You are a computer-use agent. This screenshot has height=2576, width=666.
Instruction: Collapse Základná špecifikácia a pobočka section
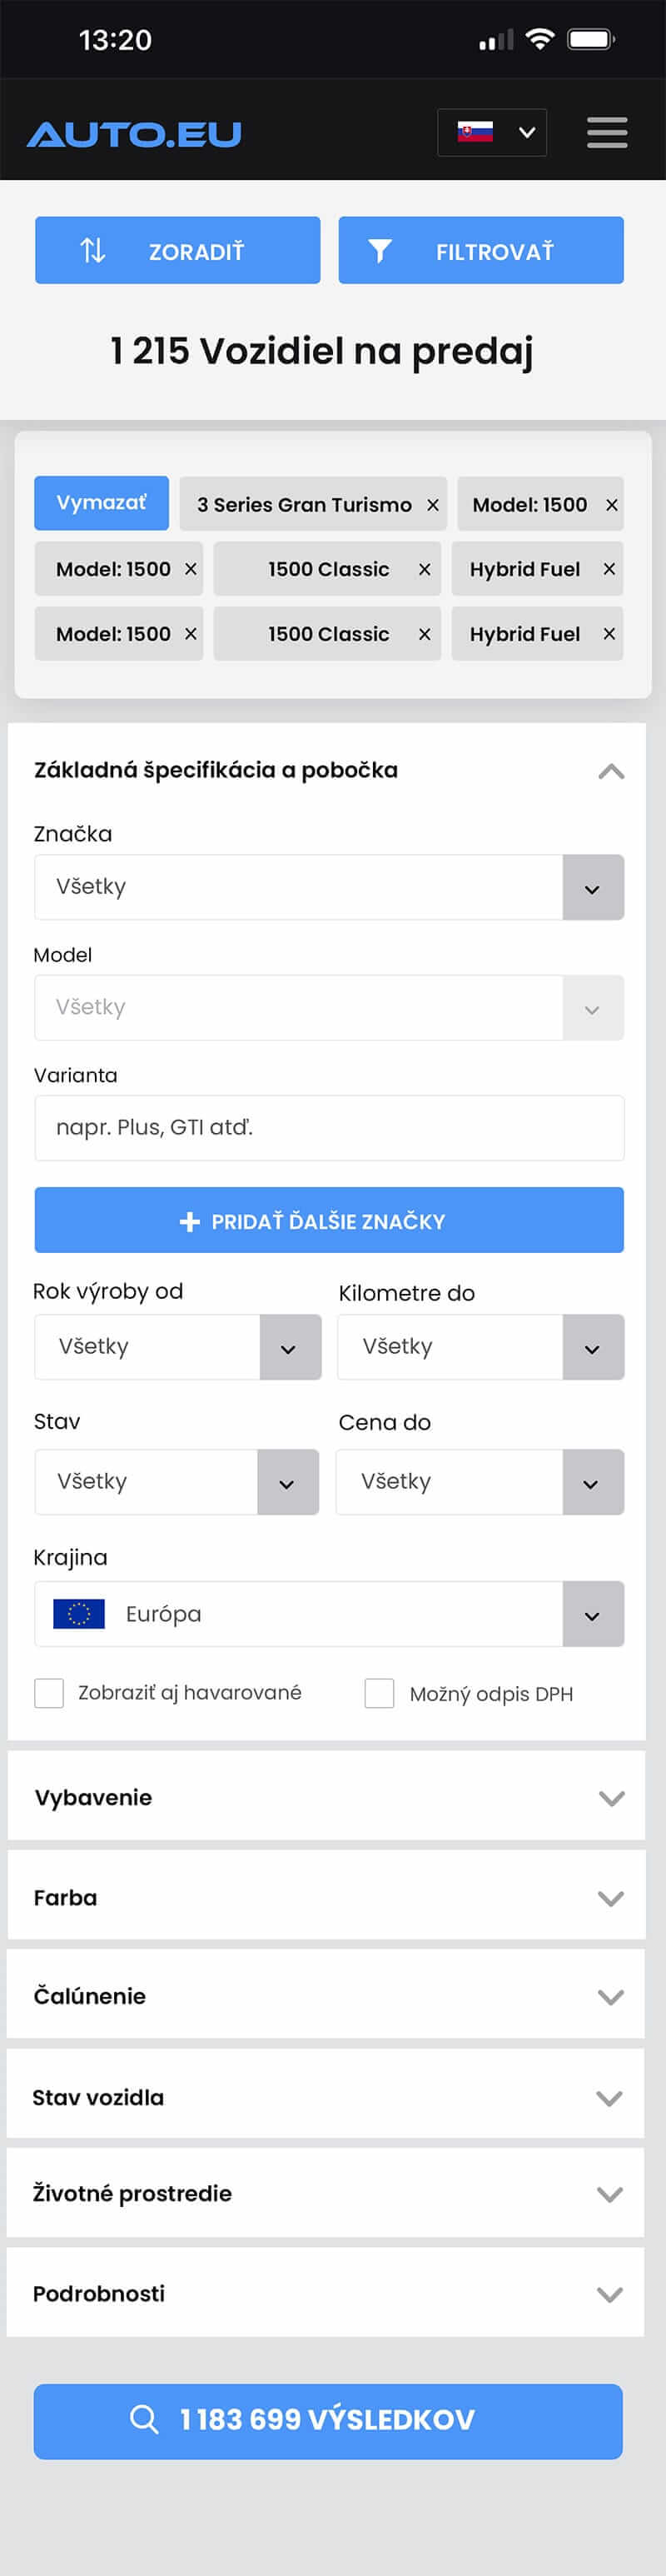pyautogui.click(x=611, y=771)
